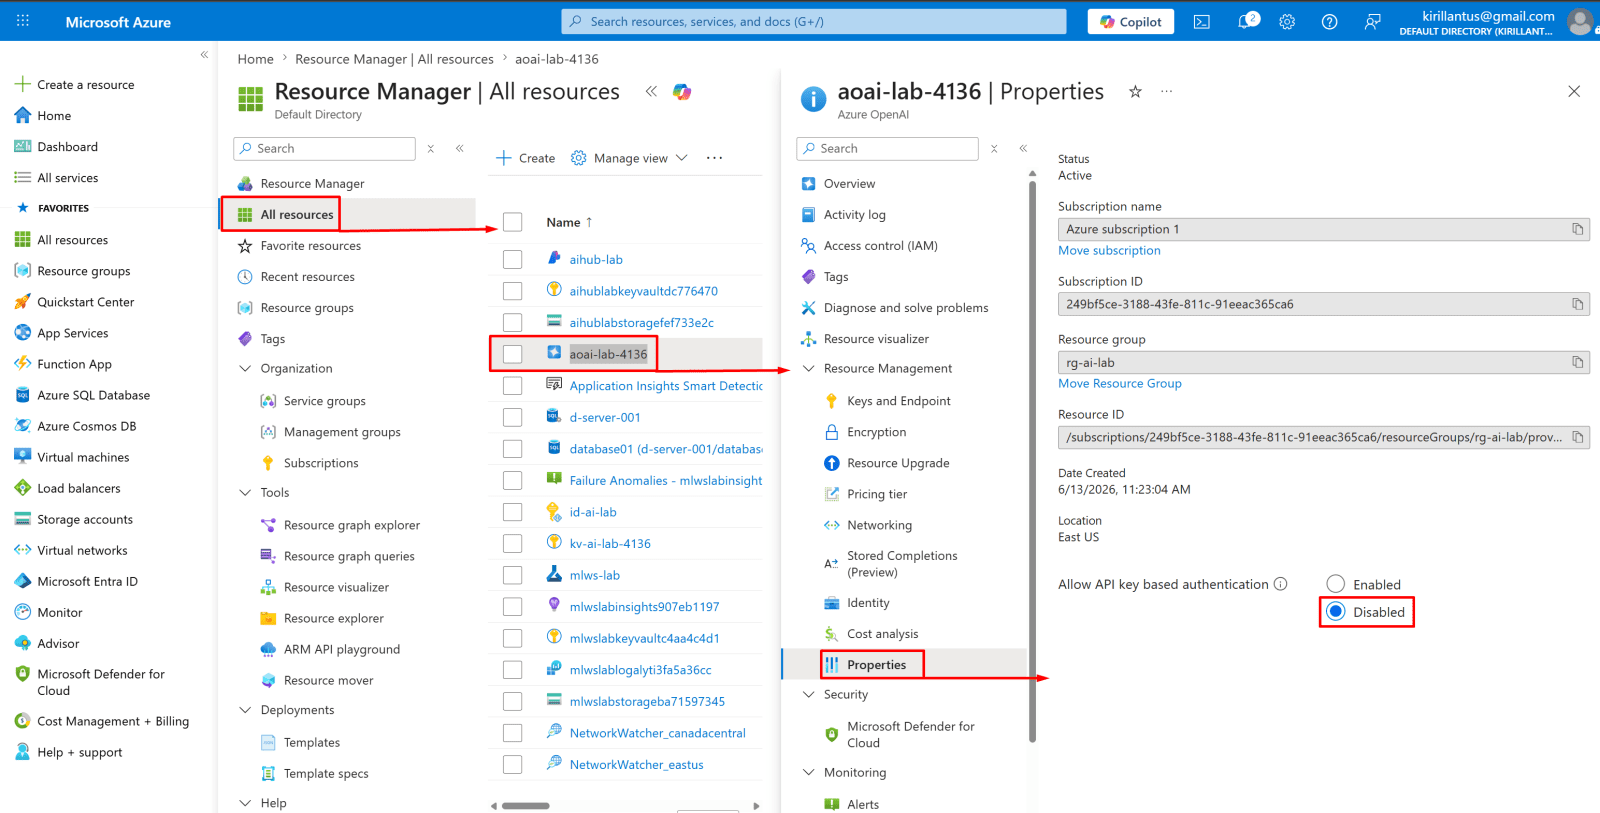1600x813 pixels.
Task: Collapse the Organization group
Action: [x=245, y=369]
